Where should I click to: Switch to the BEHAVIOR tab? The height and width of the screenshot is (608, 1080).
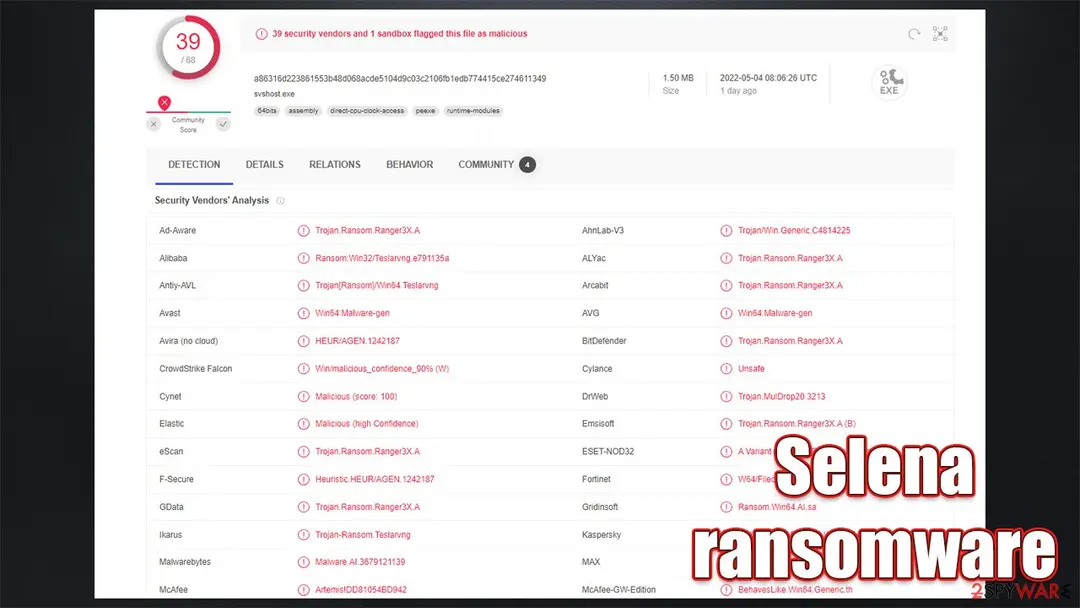coord(409,165)
